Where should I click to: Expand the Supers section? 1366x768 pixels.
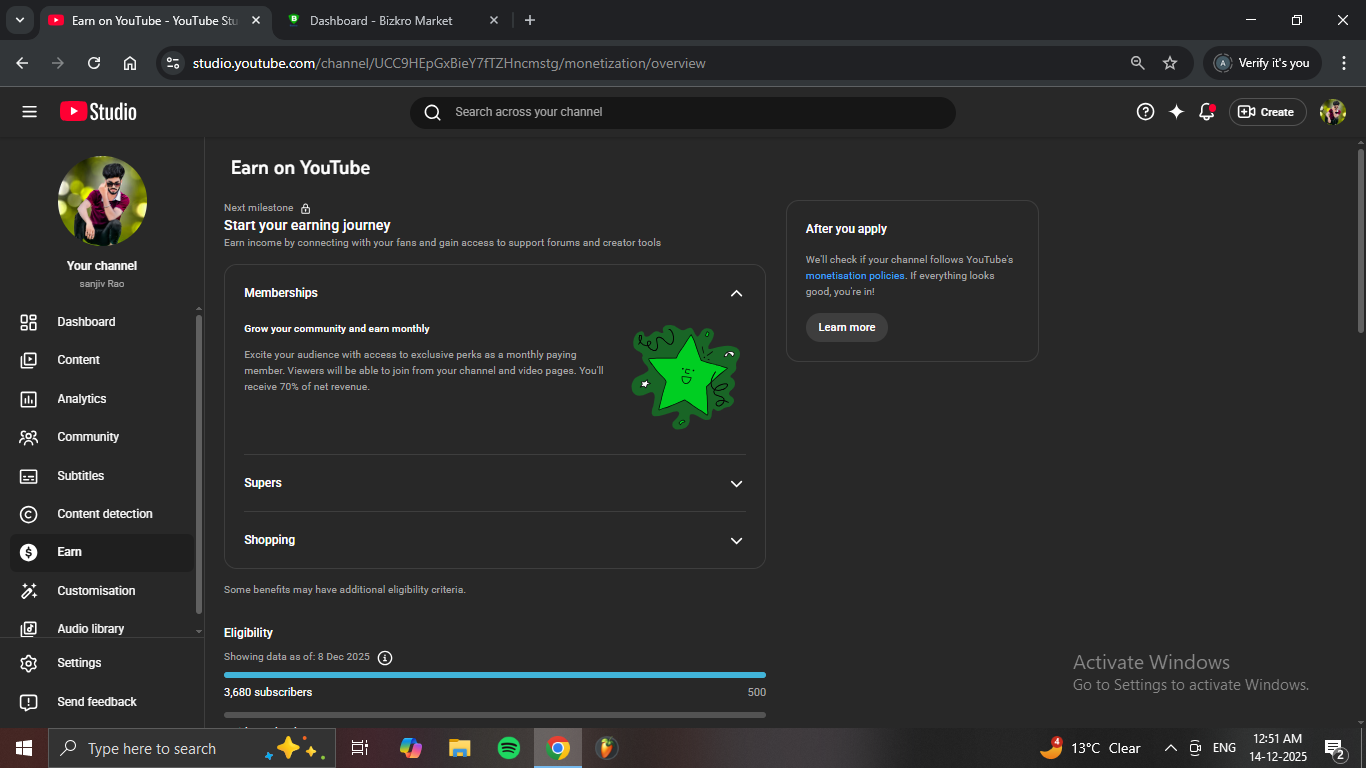[x=736, y=483]
